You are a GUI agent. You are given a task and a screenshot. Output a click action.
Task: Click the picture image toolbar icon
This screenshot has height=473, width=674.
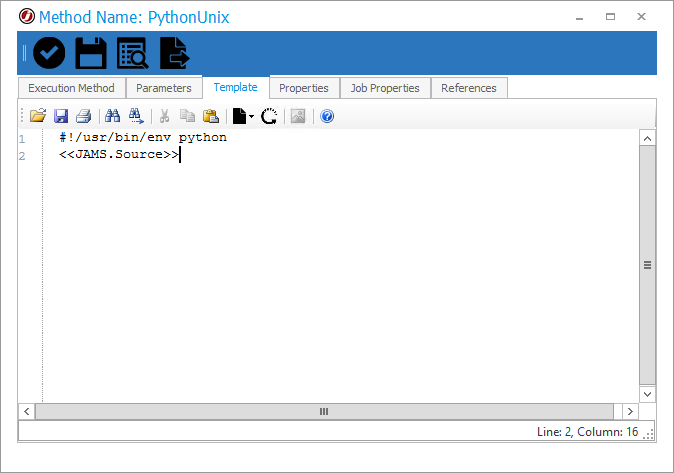(x=298, y=116)
